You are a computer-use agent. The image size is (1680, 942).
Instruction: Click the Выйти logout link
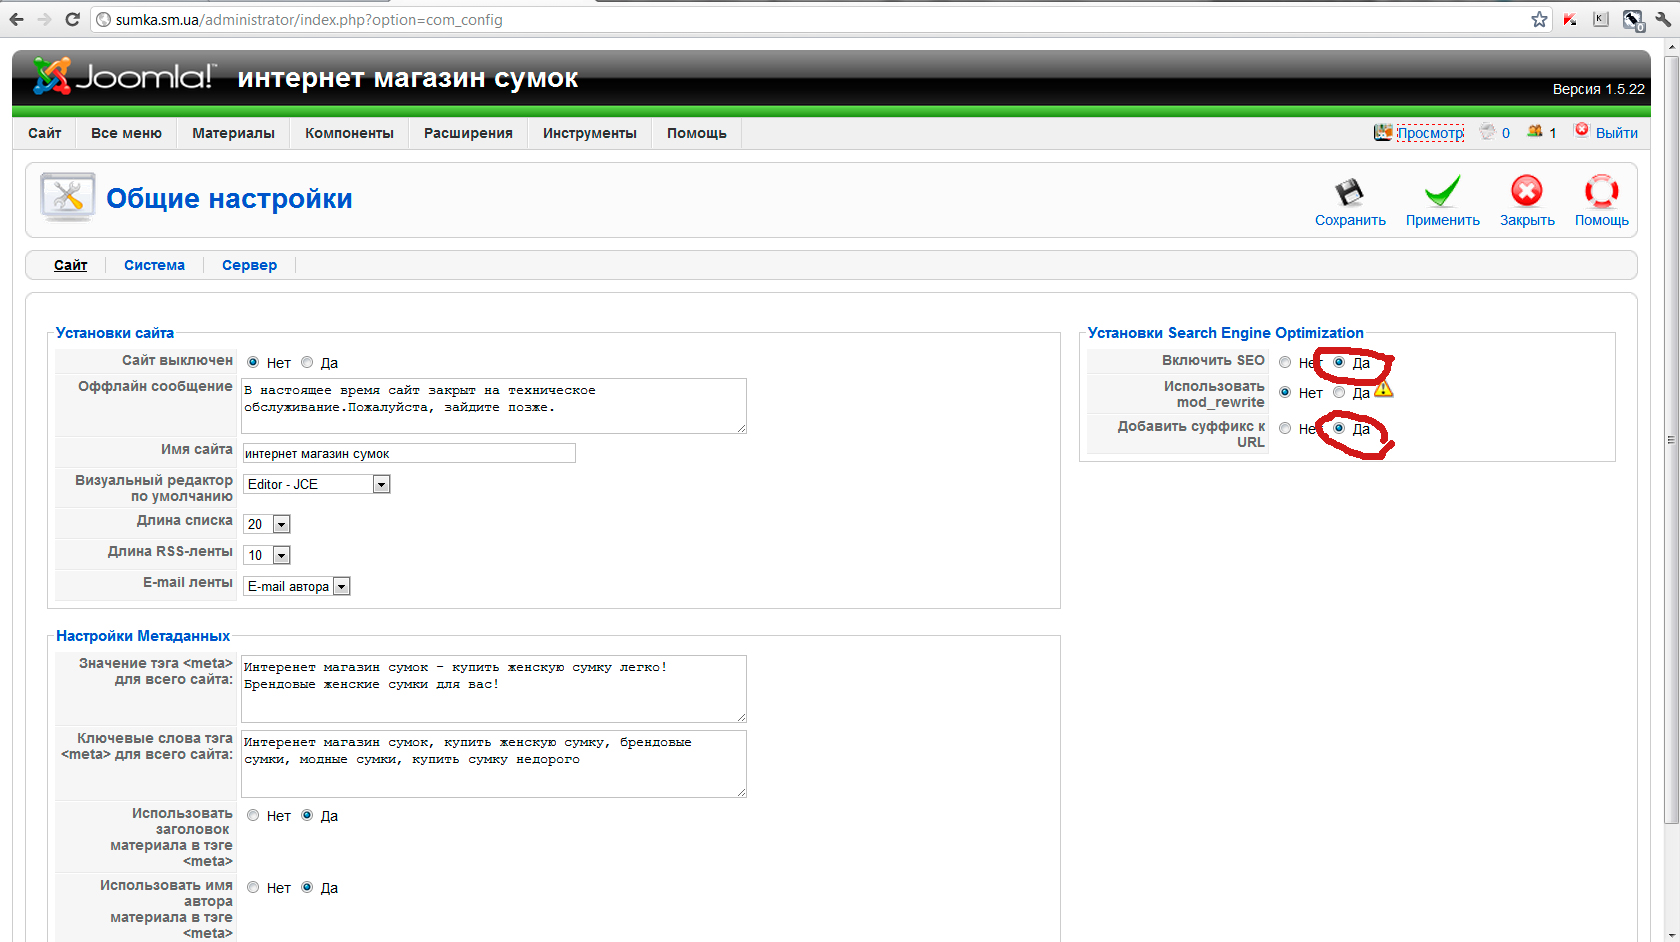point(1616,133)
